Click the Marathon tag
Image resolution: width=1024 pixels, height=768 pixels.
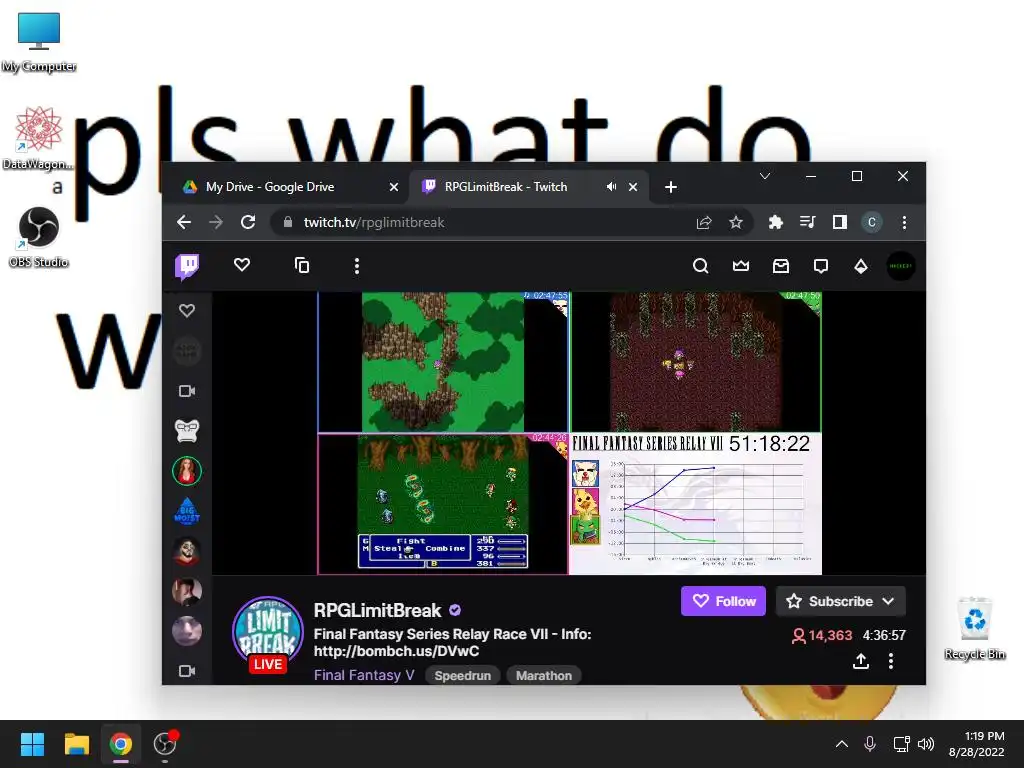click(543, 675)
